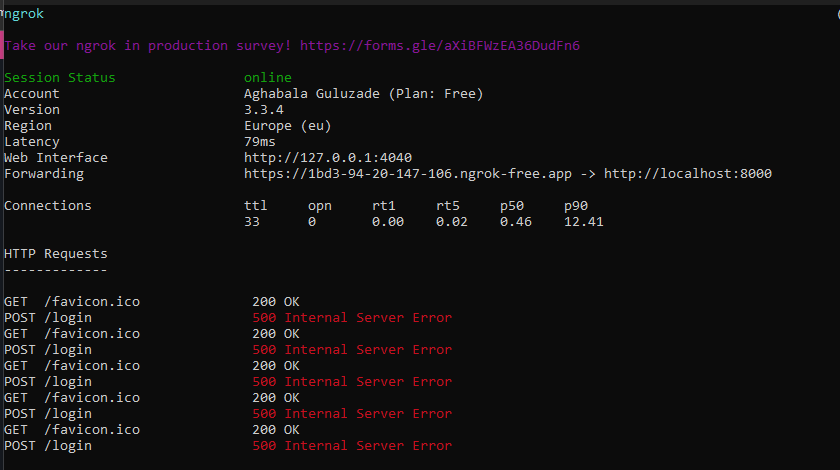The width and height of the screenshot is (840, 470).
Task: Select the 'Account' label
Action: pyautogui.click(x=32, y=94)
